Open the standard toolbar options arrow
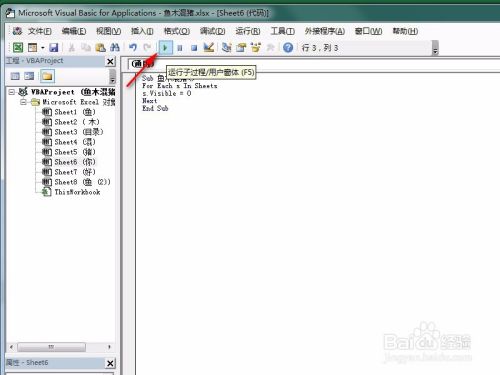The image size is (500, 375). click(435, 48)
